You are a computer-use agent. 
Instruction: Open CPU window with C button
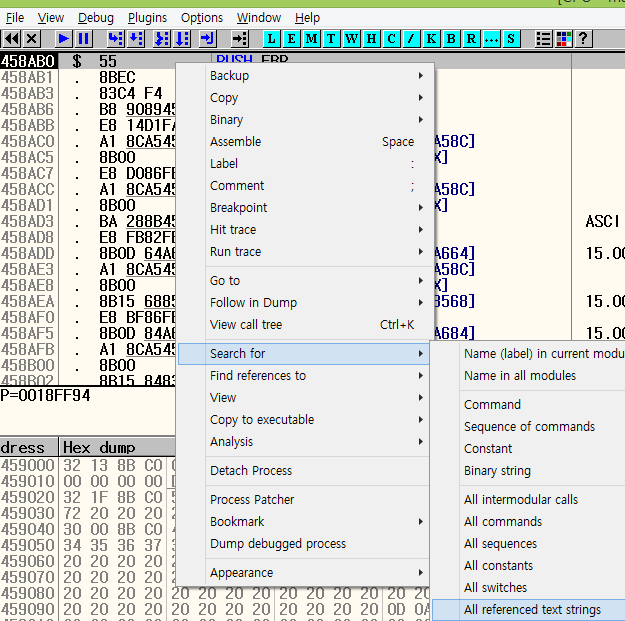pos(391,39)
